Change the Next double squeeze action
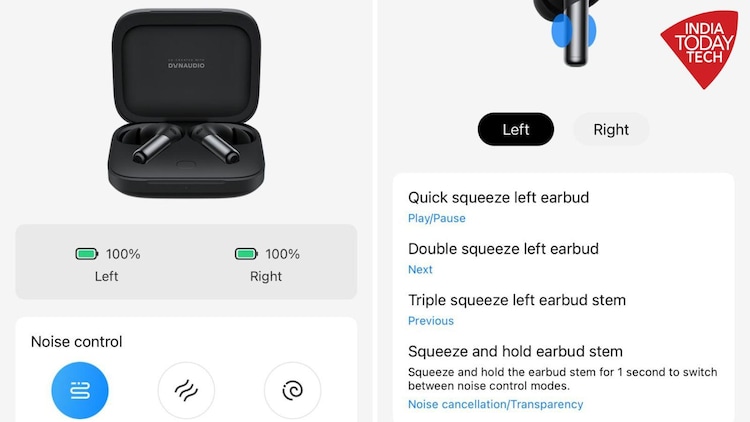 click(x=420, y=269)
